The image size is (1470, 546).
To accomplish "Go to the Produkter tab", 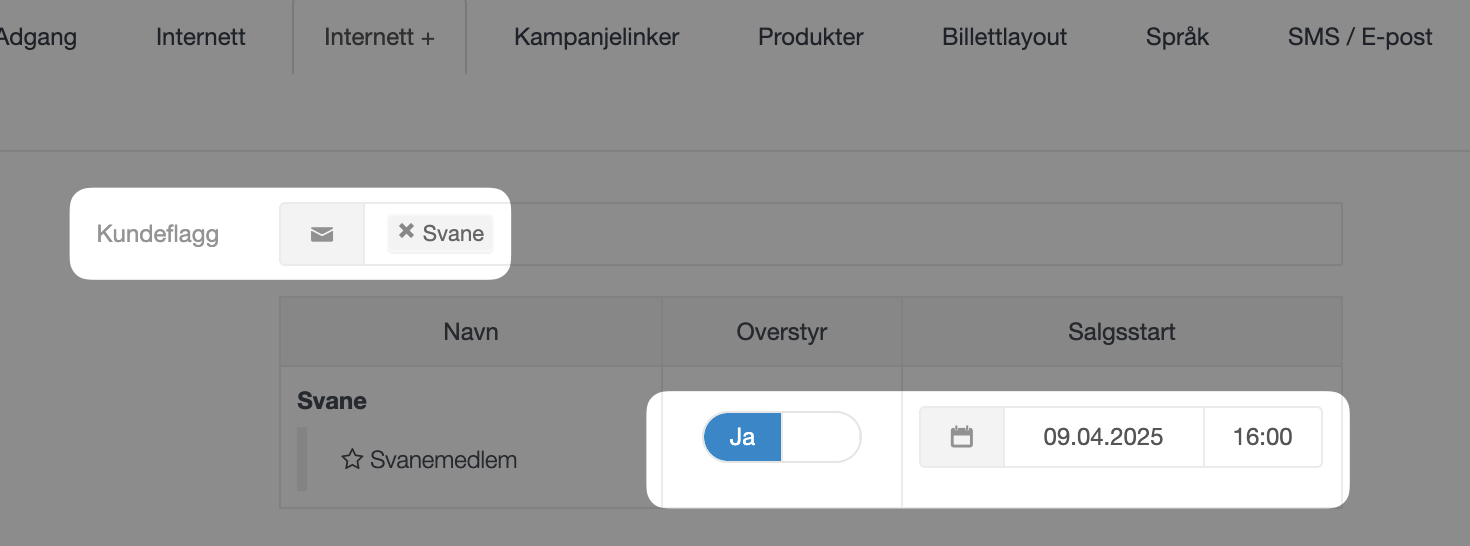I will [x=811, y=37].
